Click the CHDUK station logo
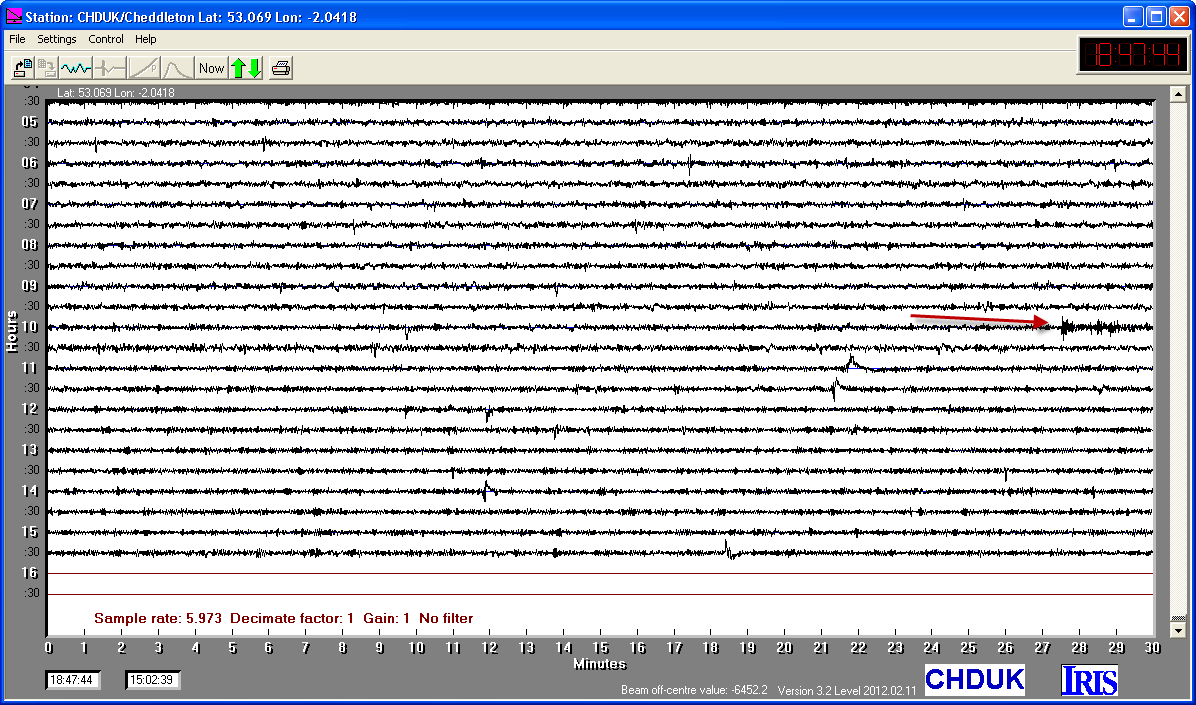The width and height of the screenshot is (1196, 705). (x=974, y=678)
